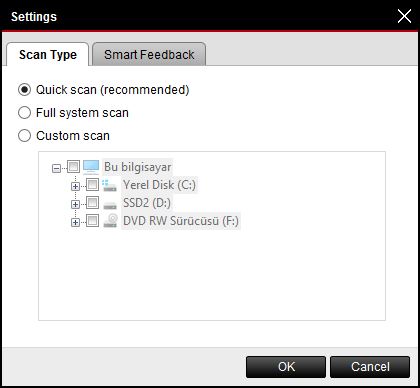This screenshot has height=388, width=420.
Task: Tick the Bu bilgisayar checkbox
Action: [x=74, y=166]
